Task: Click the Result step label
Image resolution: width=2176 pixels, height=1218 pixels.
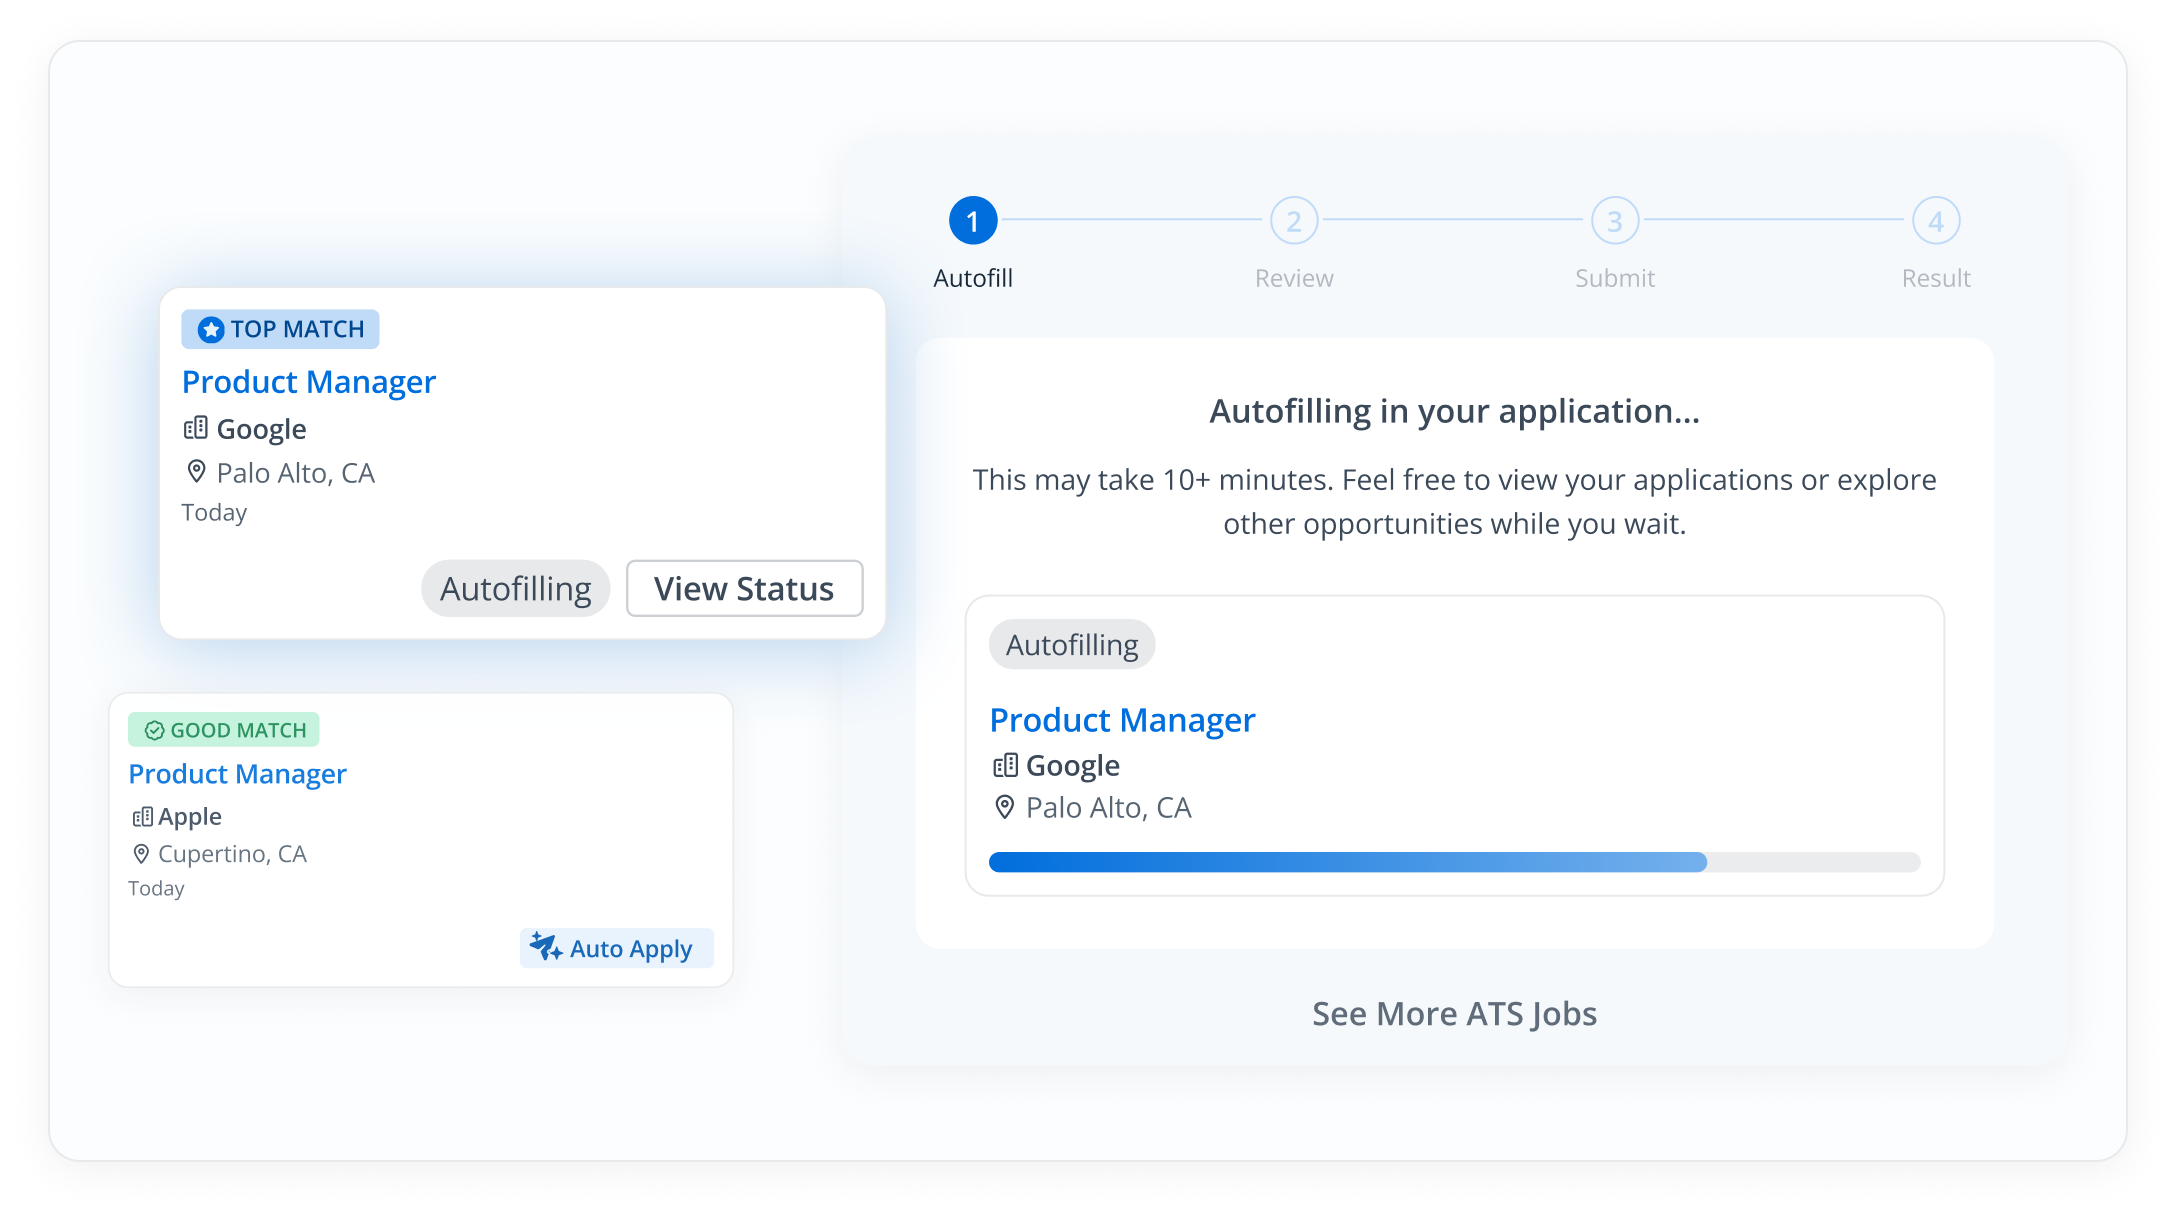Action: [x=1936, y=278]
